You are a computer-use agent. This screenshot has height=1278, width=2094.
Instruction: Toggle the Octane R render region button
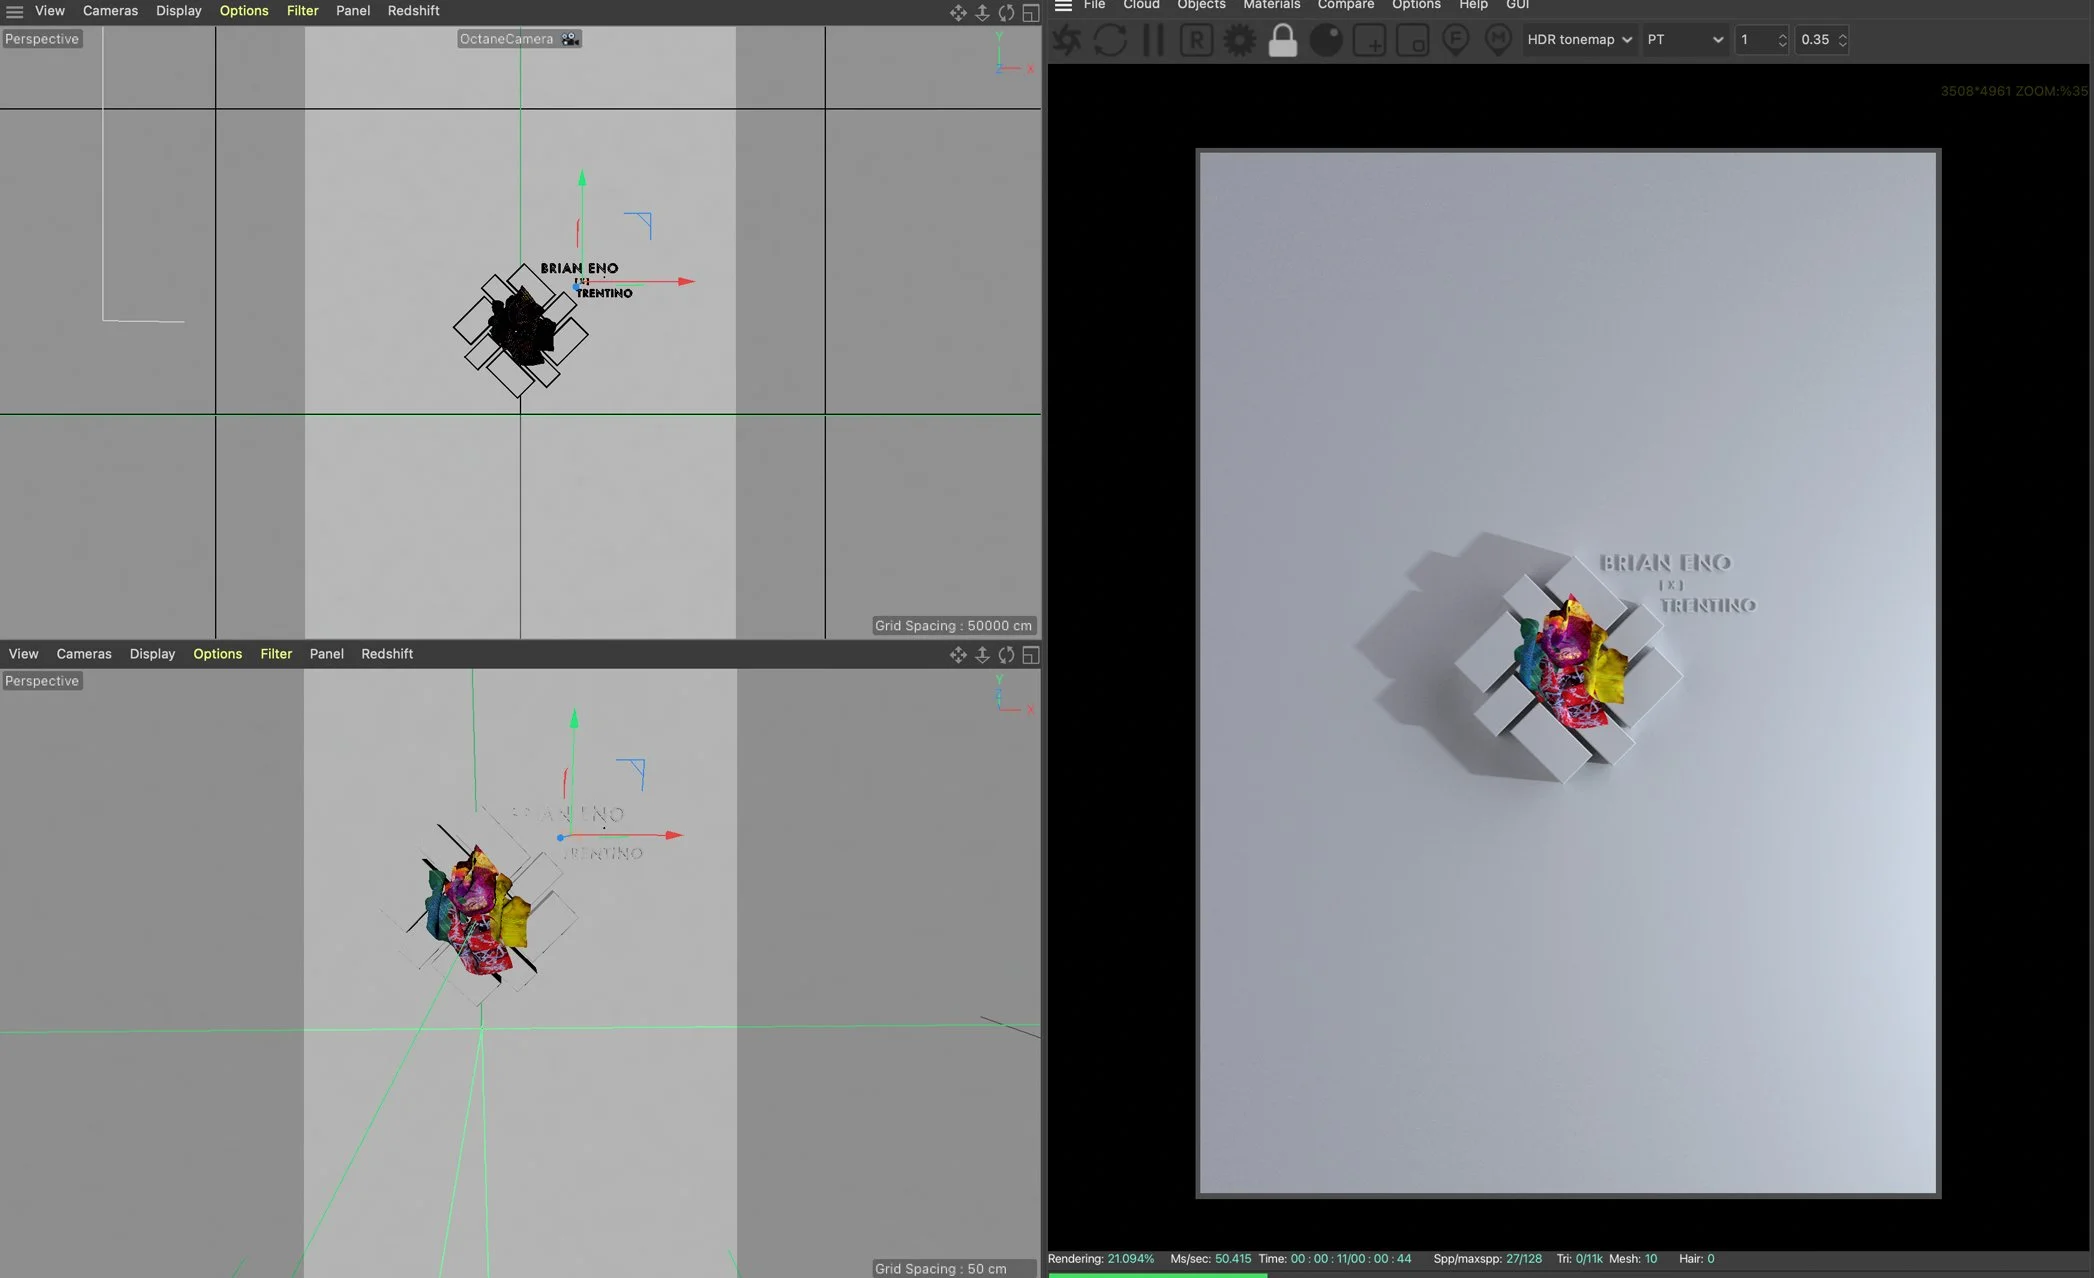(x=1196, y=40)
